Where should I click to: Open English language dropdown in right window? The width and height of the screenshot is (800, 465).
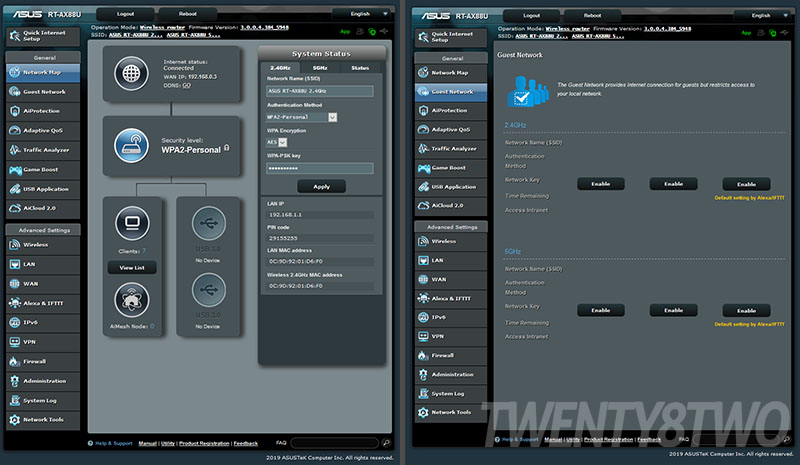762,15
